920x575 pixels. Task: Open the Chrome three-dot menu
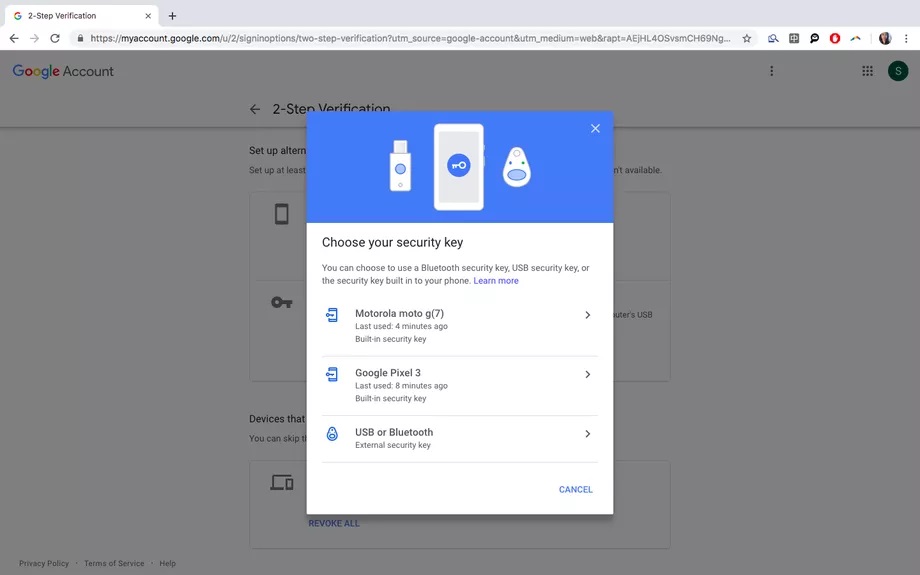(x=906, y=38)
